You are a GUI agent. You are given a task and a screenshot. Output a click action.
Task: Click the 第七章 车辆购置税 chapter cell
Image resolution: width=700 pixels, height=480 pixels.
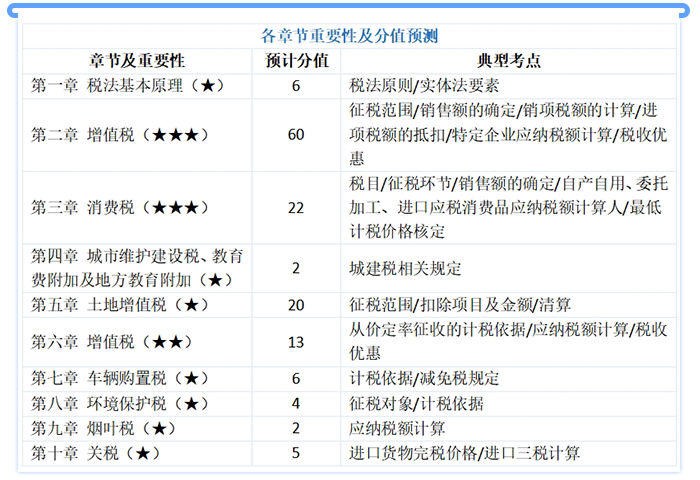tap(121, 379)
